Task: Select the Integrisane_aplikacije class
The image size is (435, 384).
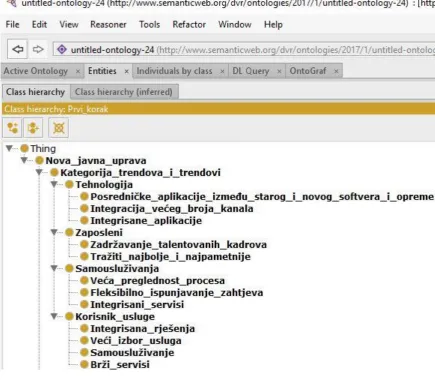Action: click(146, 221)
